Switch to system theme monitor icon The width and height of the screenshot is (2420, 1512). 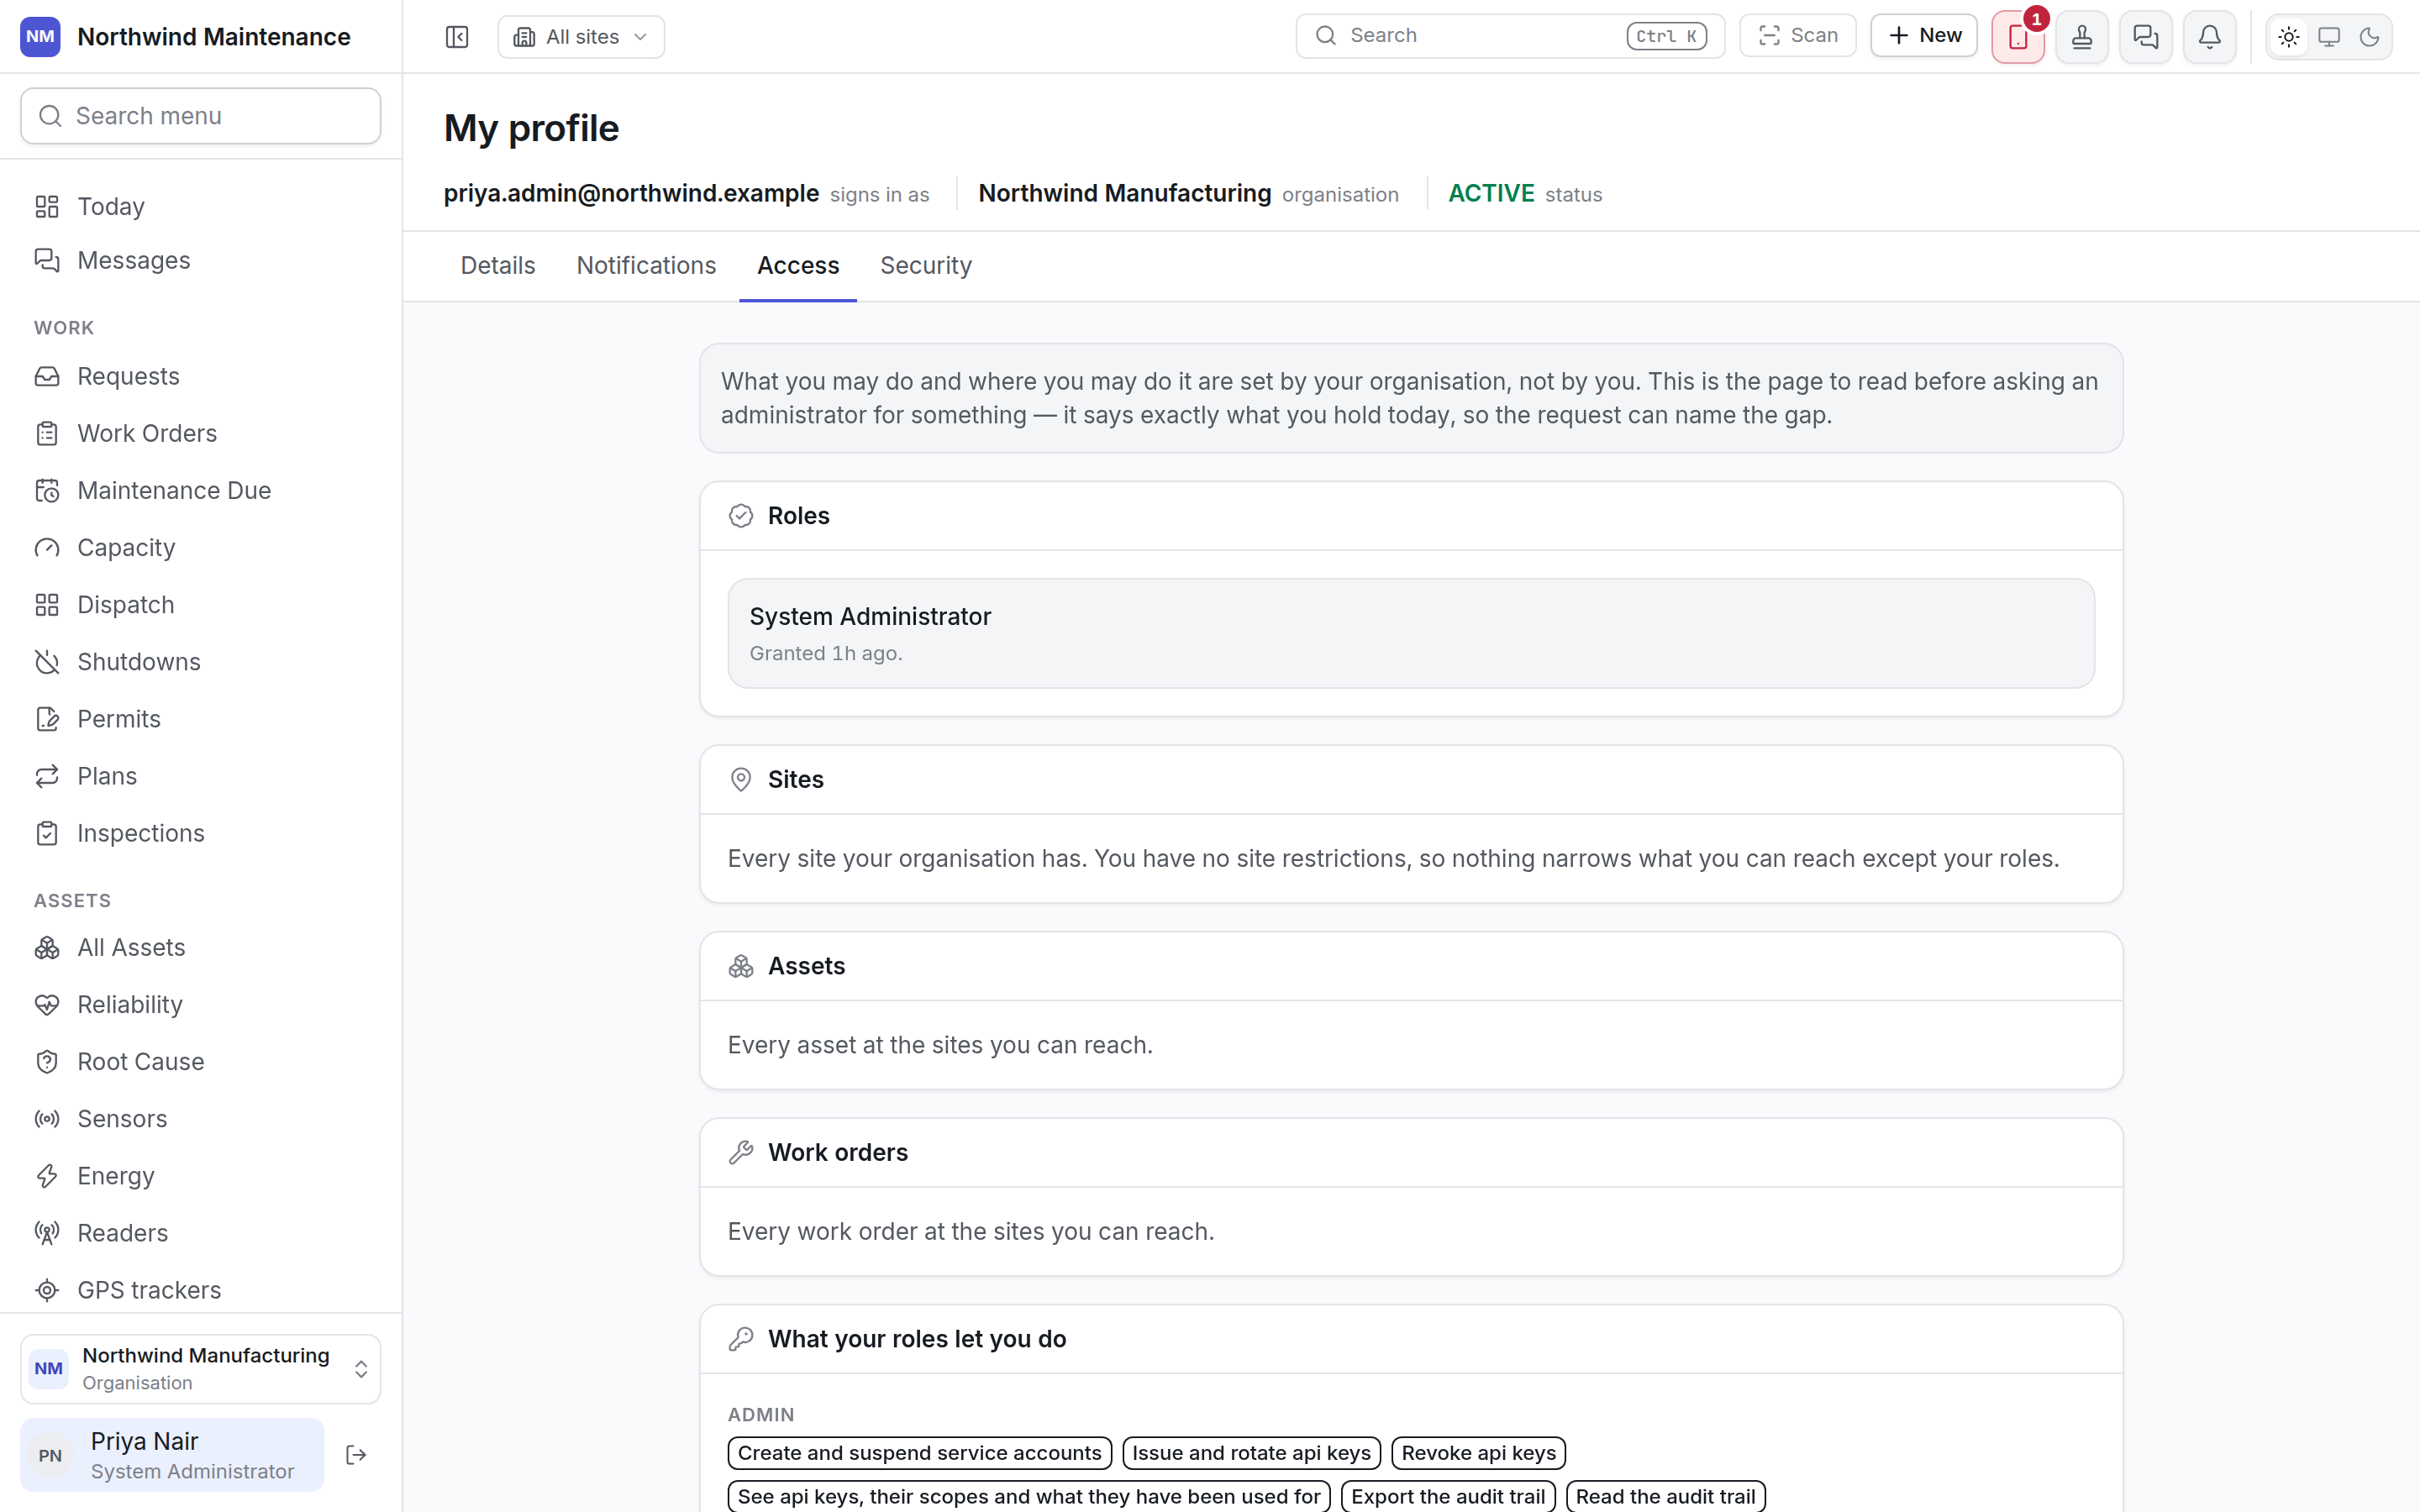(x=2329, y=37)
